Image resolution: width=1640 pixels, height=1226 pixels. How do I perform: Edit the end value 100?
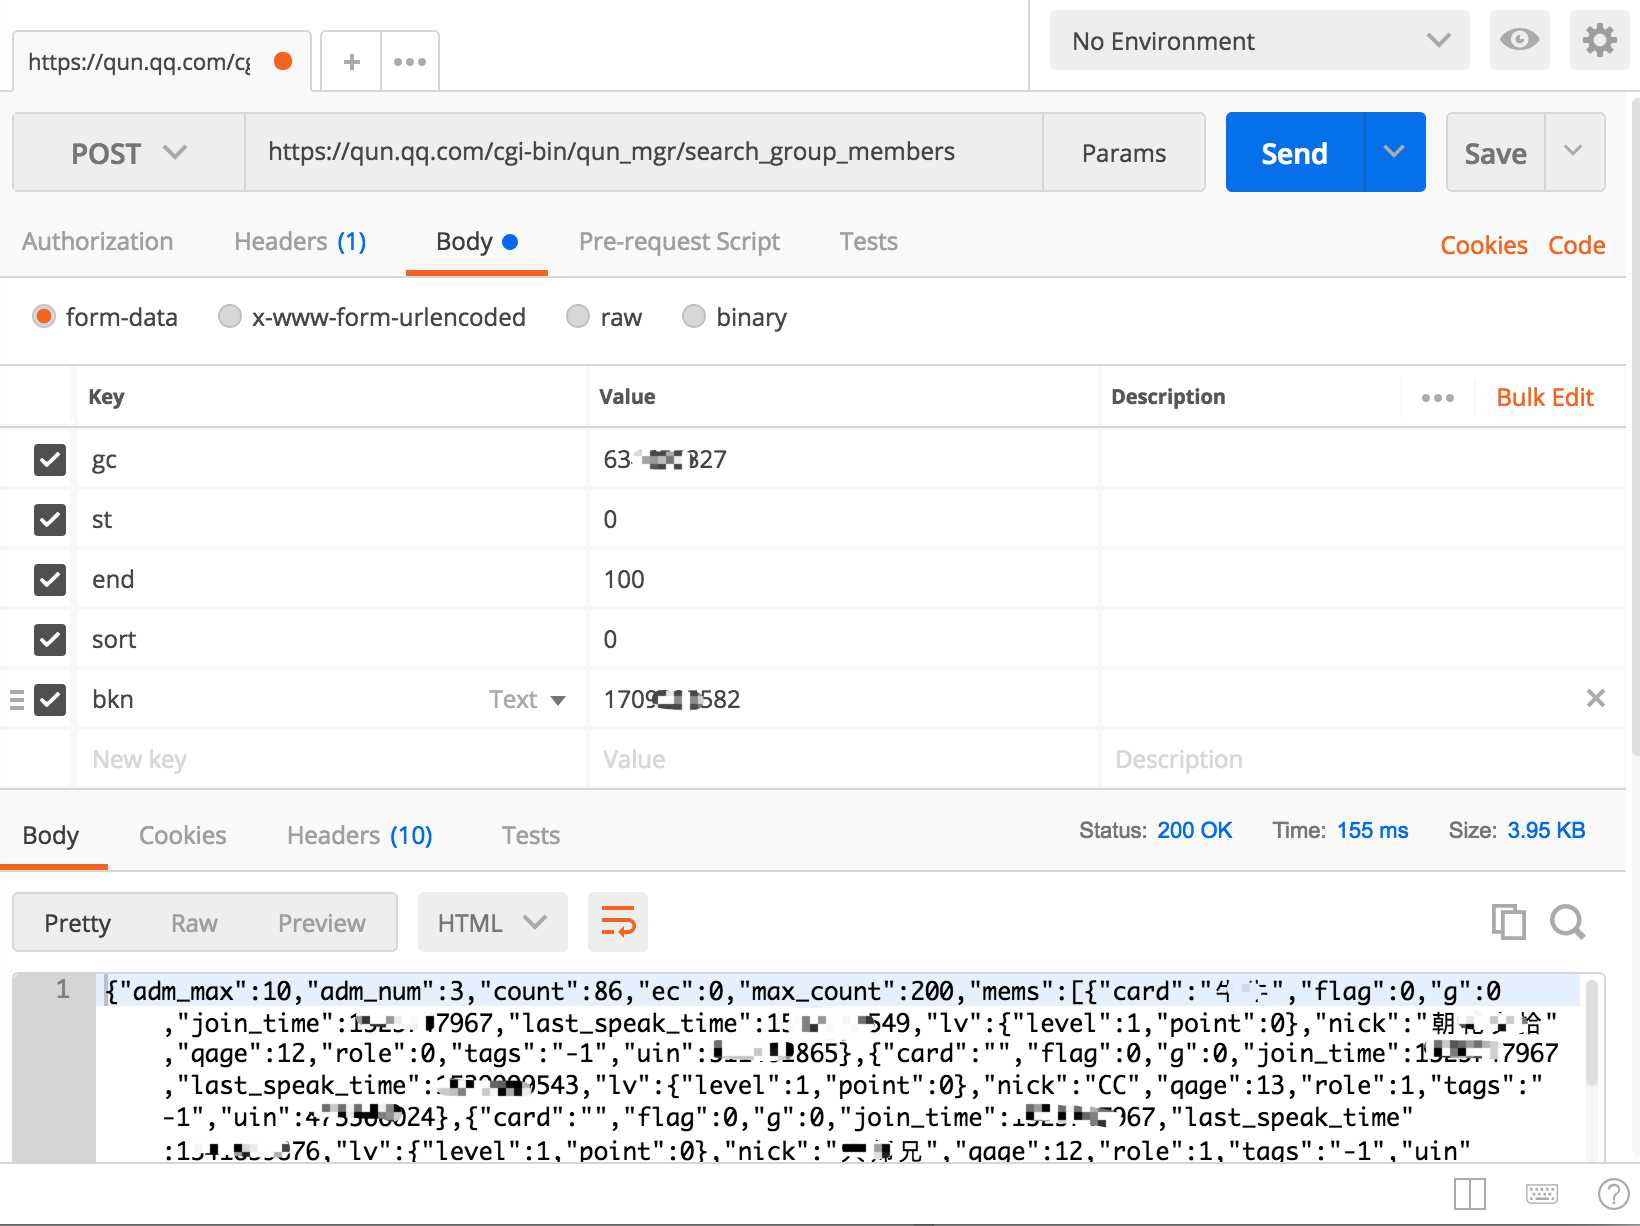844,579
